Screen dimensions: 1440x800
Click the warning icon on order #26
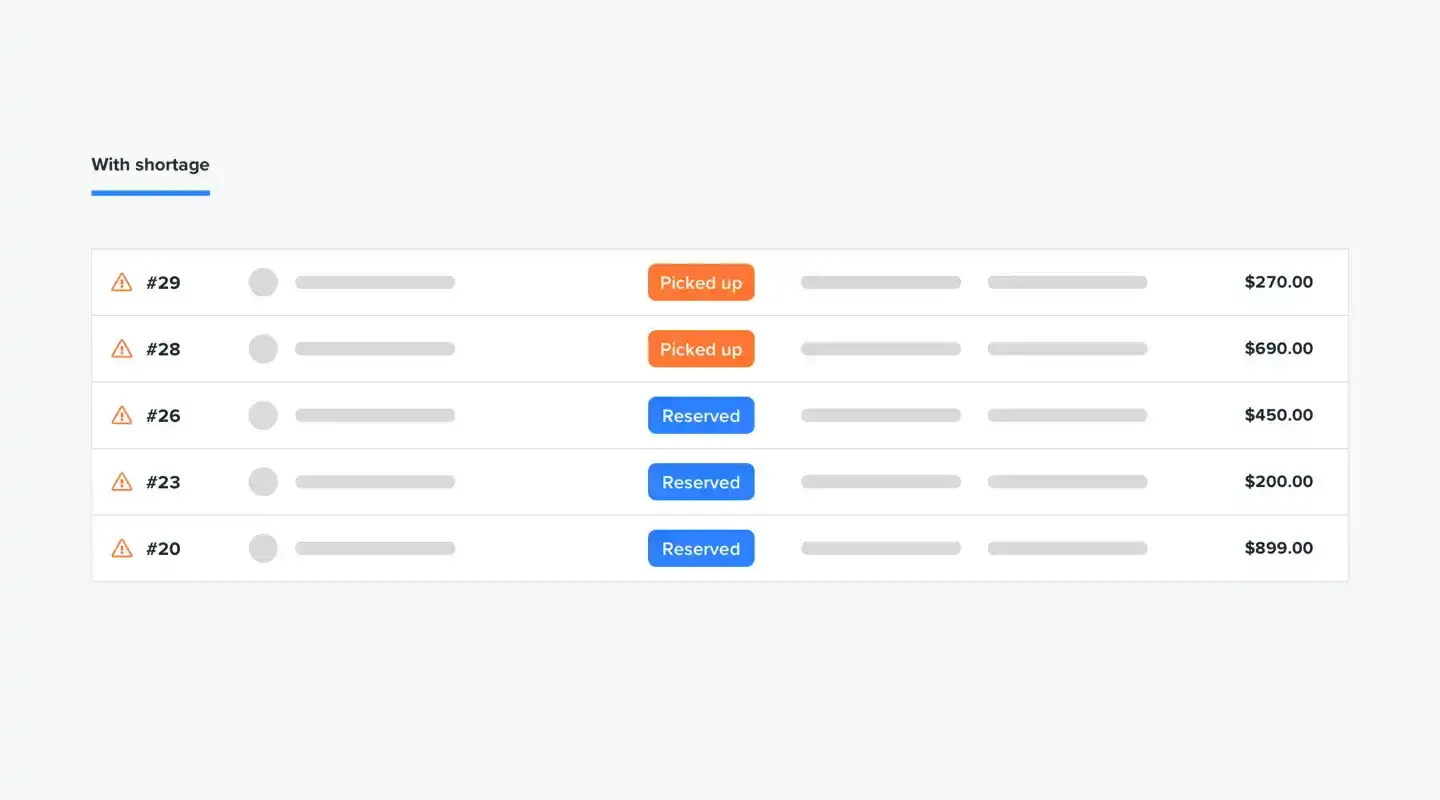point(121,415)
